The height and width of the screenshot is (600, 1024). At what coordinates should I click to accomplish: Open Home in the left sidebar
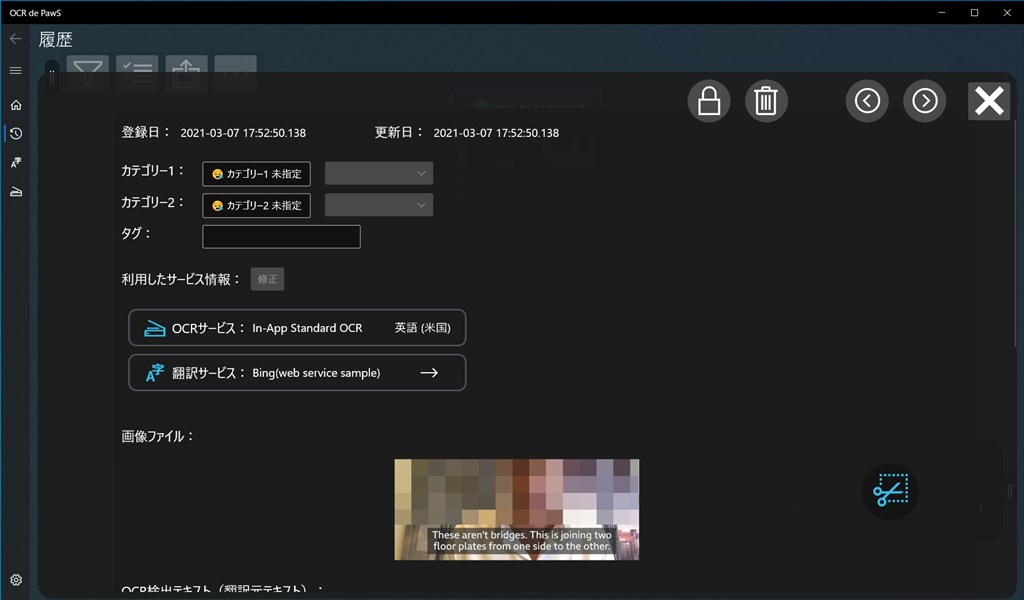15,105
